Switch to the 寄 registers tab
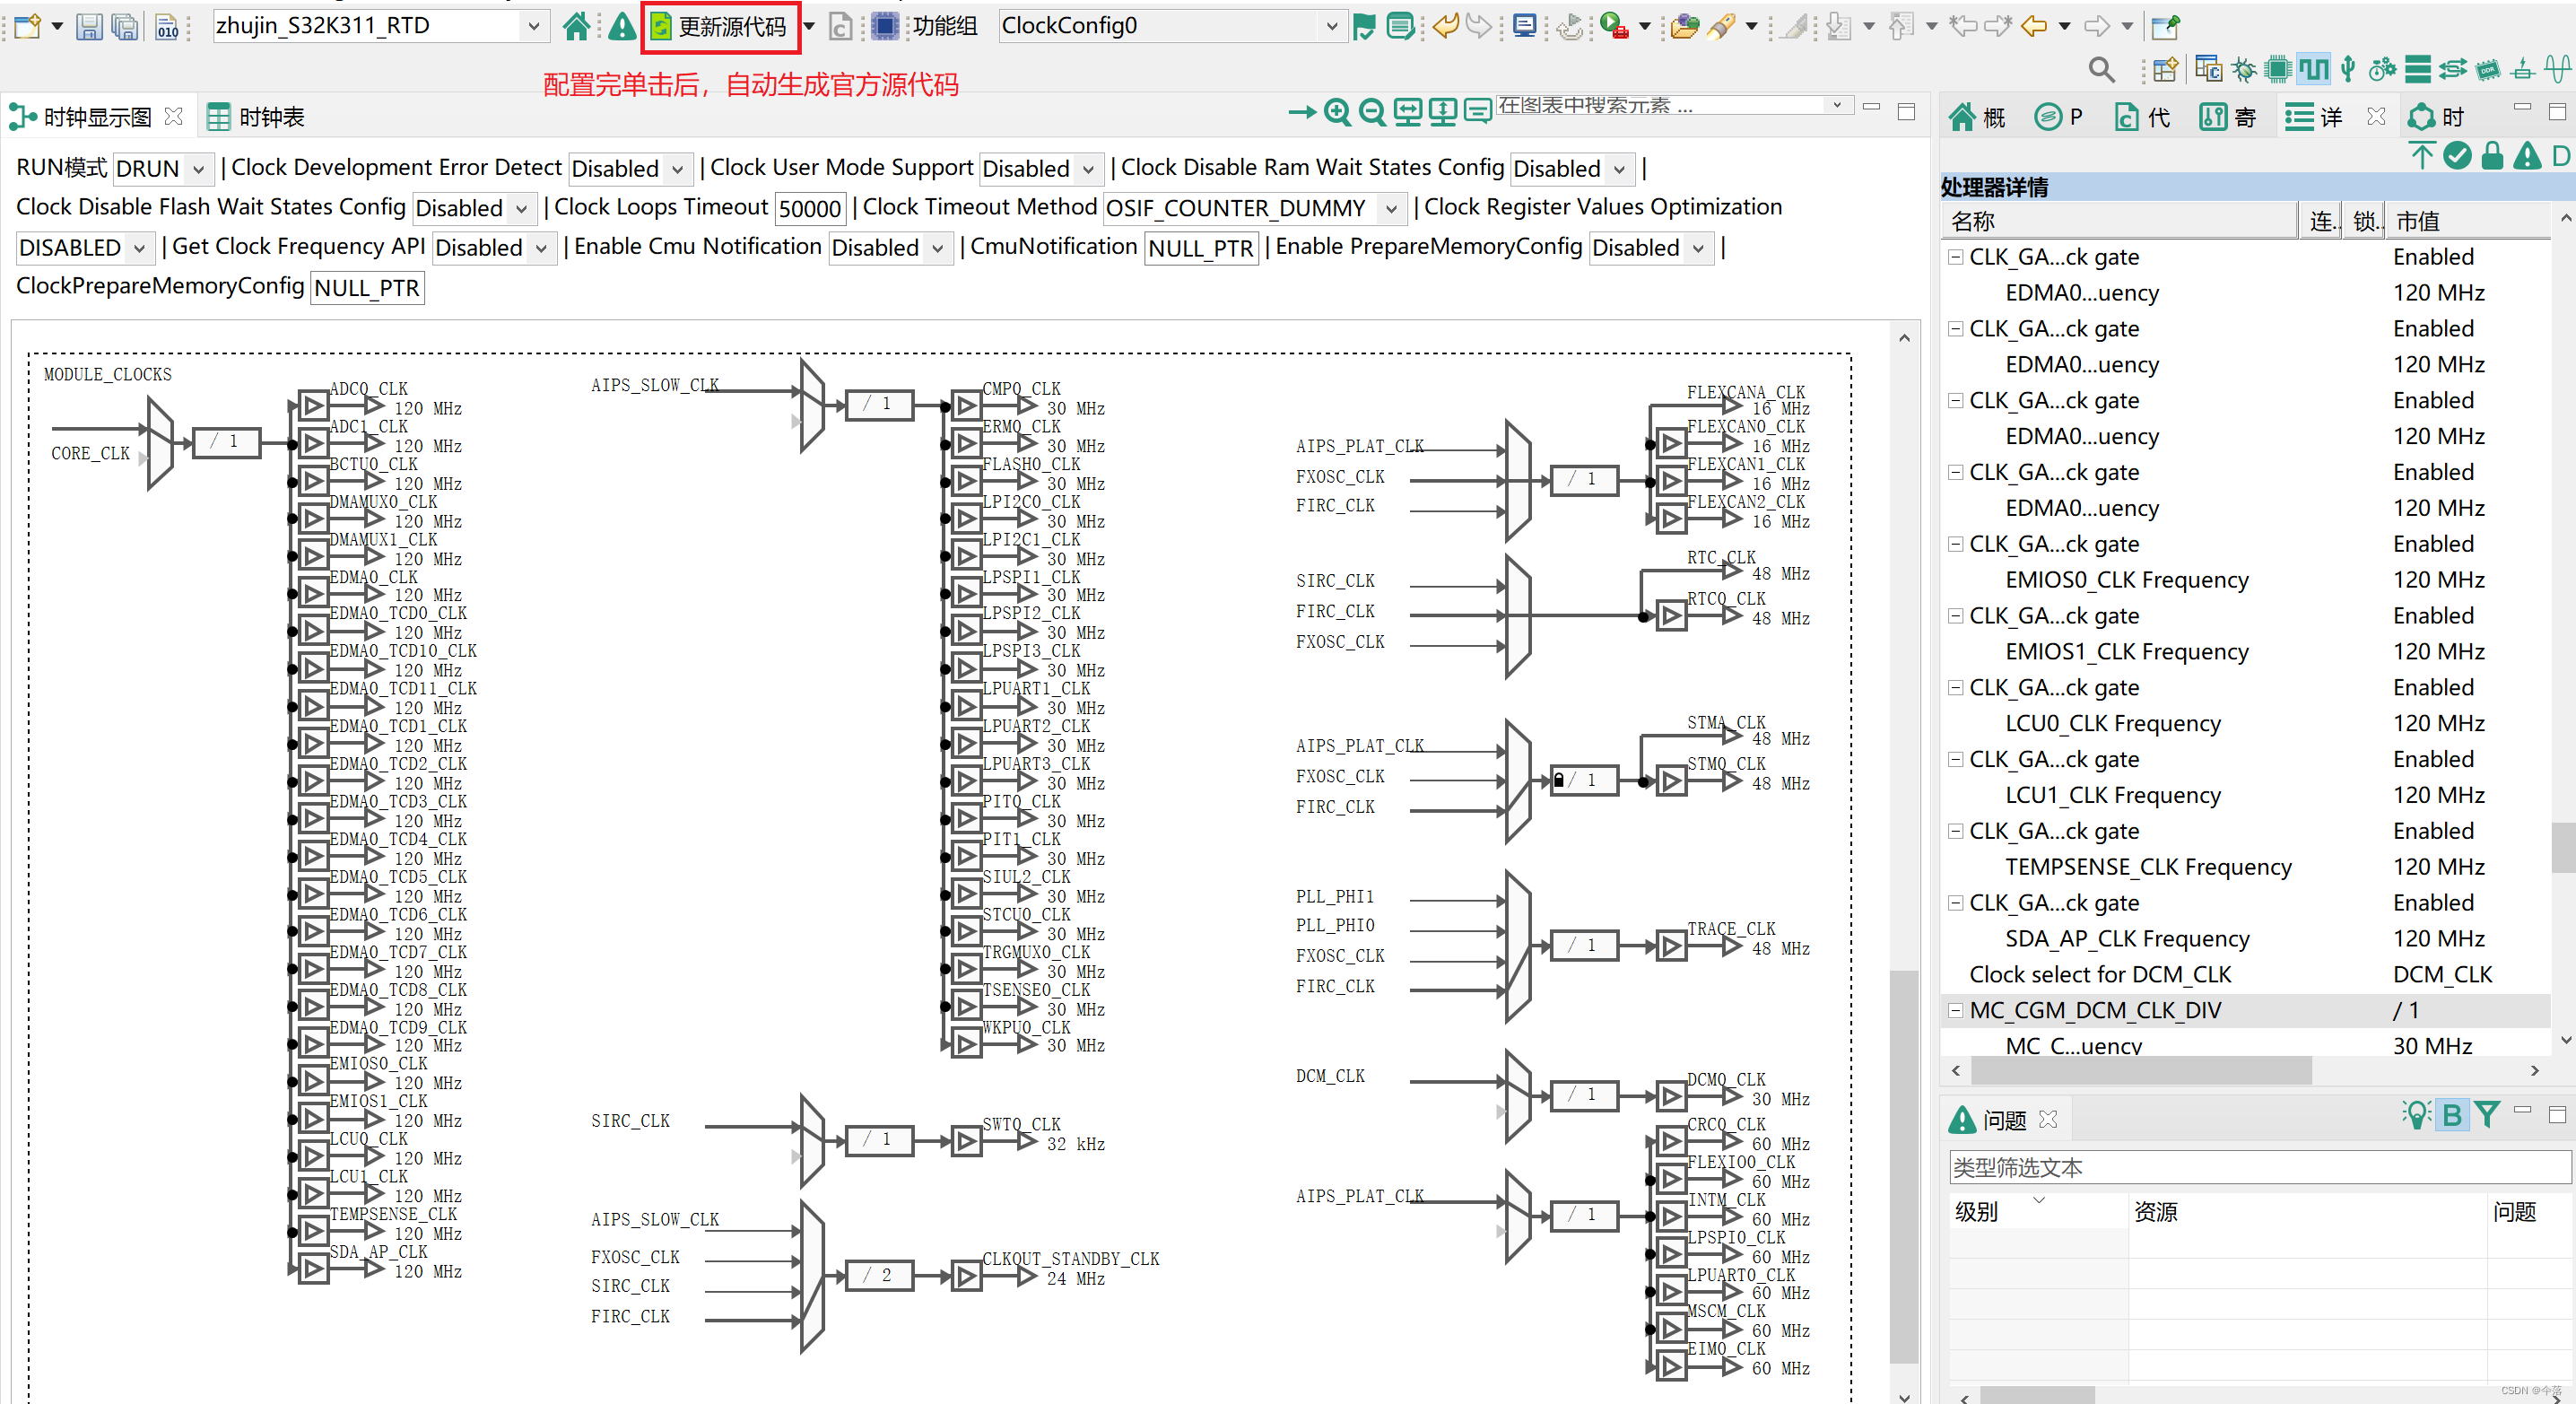This screenshot has width=2576, height=1404. click(x=2228, y=117)
